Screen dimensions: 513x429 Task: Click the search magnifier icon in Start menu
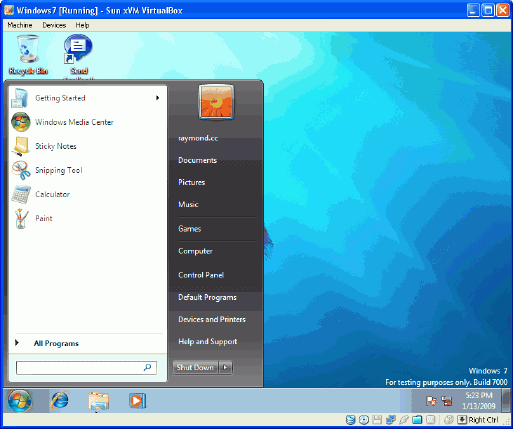(147, 367)
